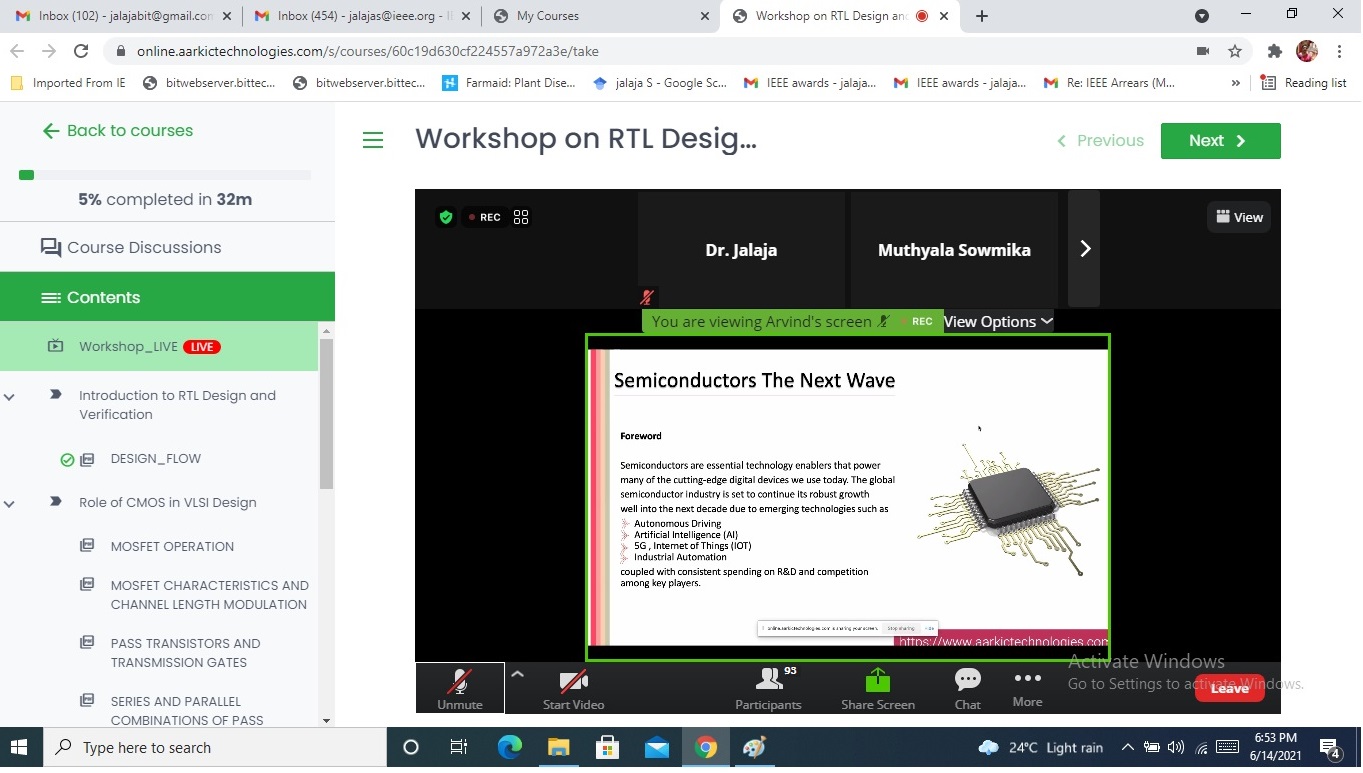The height and width of the screenshot is (773, 1363).
Task: Click the green Next button
Action: pos(1219,141)
